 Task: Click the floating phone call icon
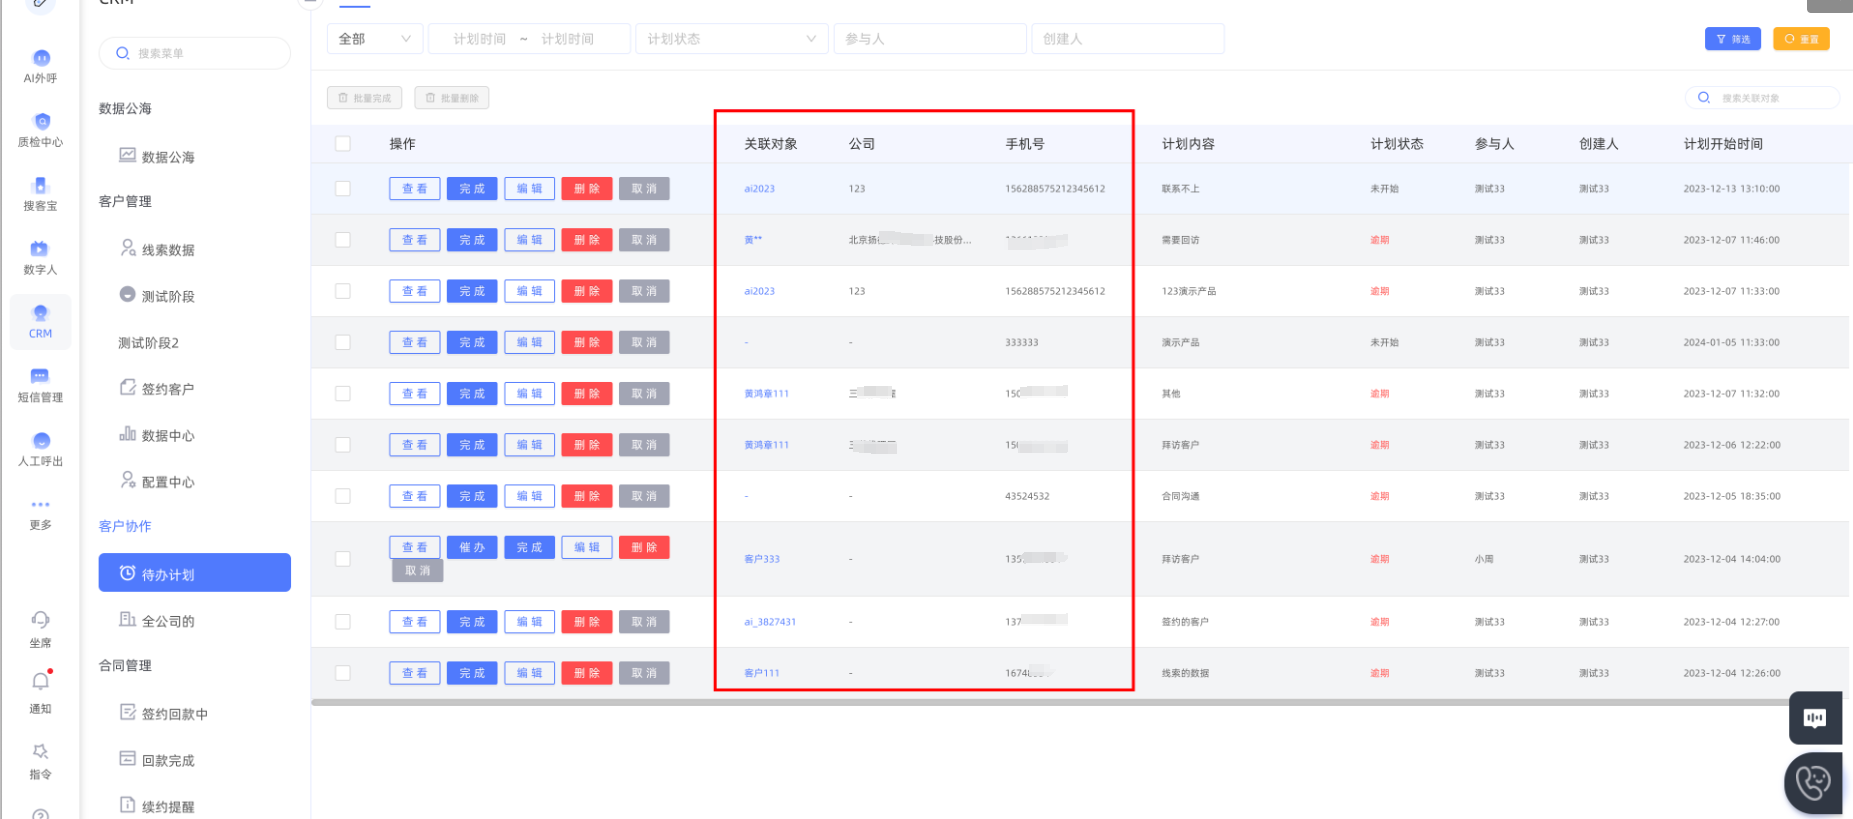[x=1813, y=783]
